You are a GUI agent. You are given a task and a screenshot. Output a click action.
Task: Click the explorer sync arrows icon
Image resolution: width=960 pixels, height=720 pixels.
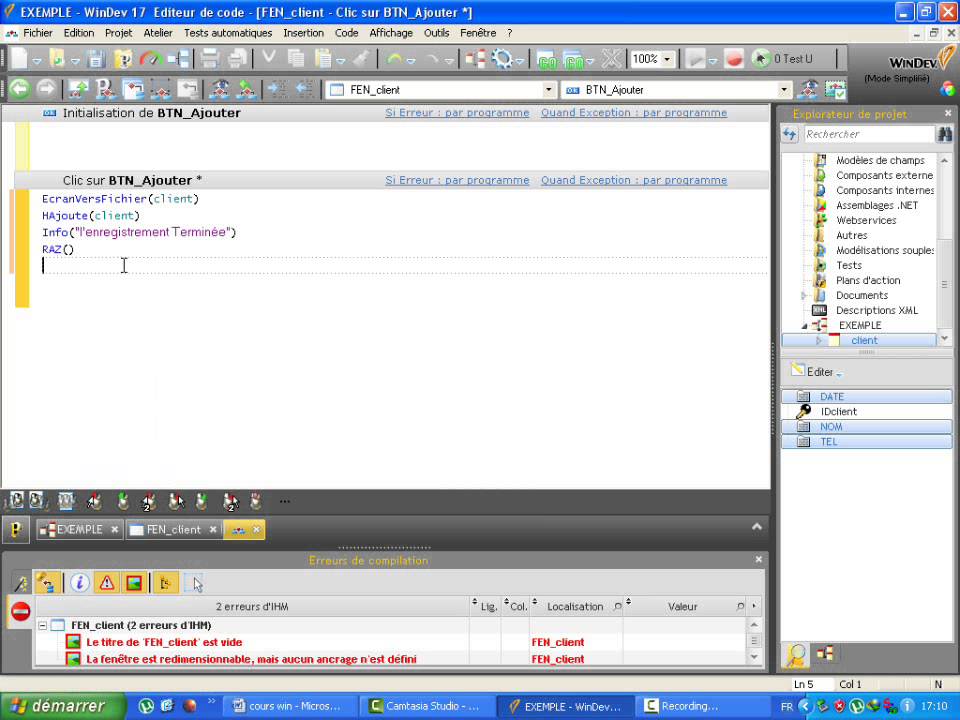[790, 134]
